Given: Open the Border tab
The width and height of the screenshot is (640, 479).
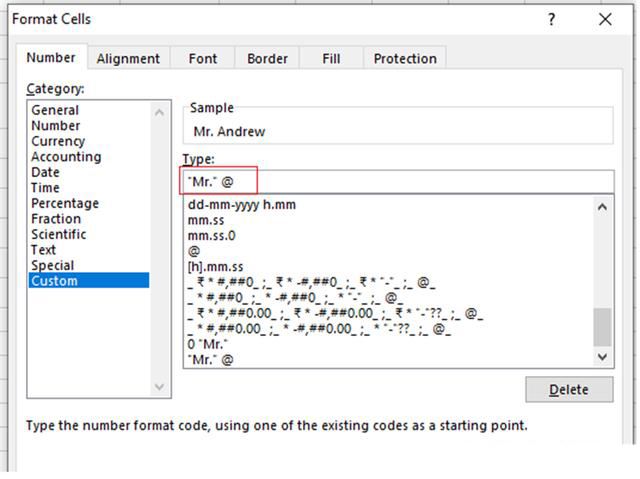Looking at the screenshot, I should [267, 59].
